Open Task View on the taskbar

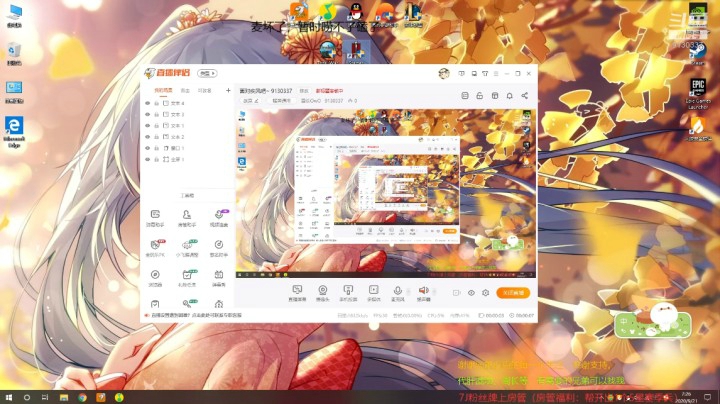[x=45, y=397]
